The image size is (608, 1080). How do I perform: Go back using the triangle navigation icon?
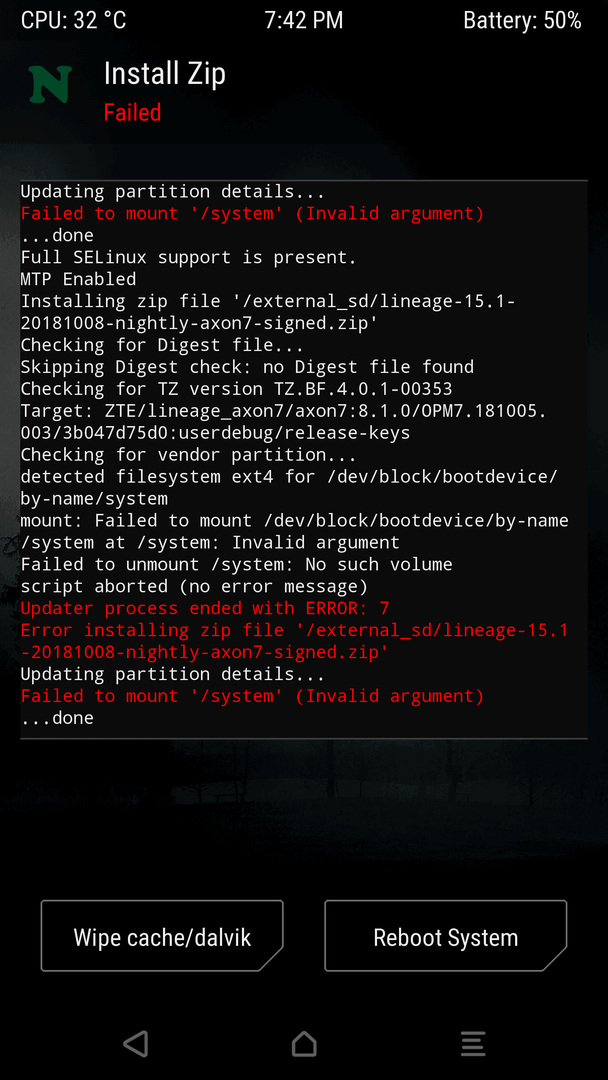coord(136,1043)
